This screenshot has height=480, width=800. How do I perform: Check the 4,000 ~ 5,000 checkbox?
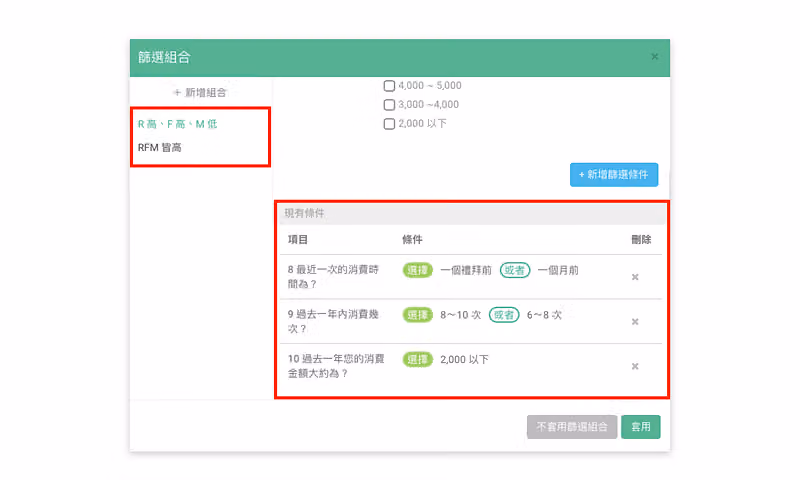389,86
